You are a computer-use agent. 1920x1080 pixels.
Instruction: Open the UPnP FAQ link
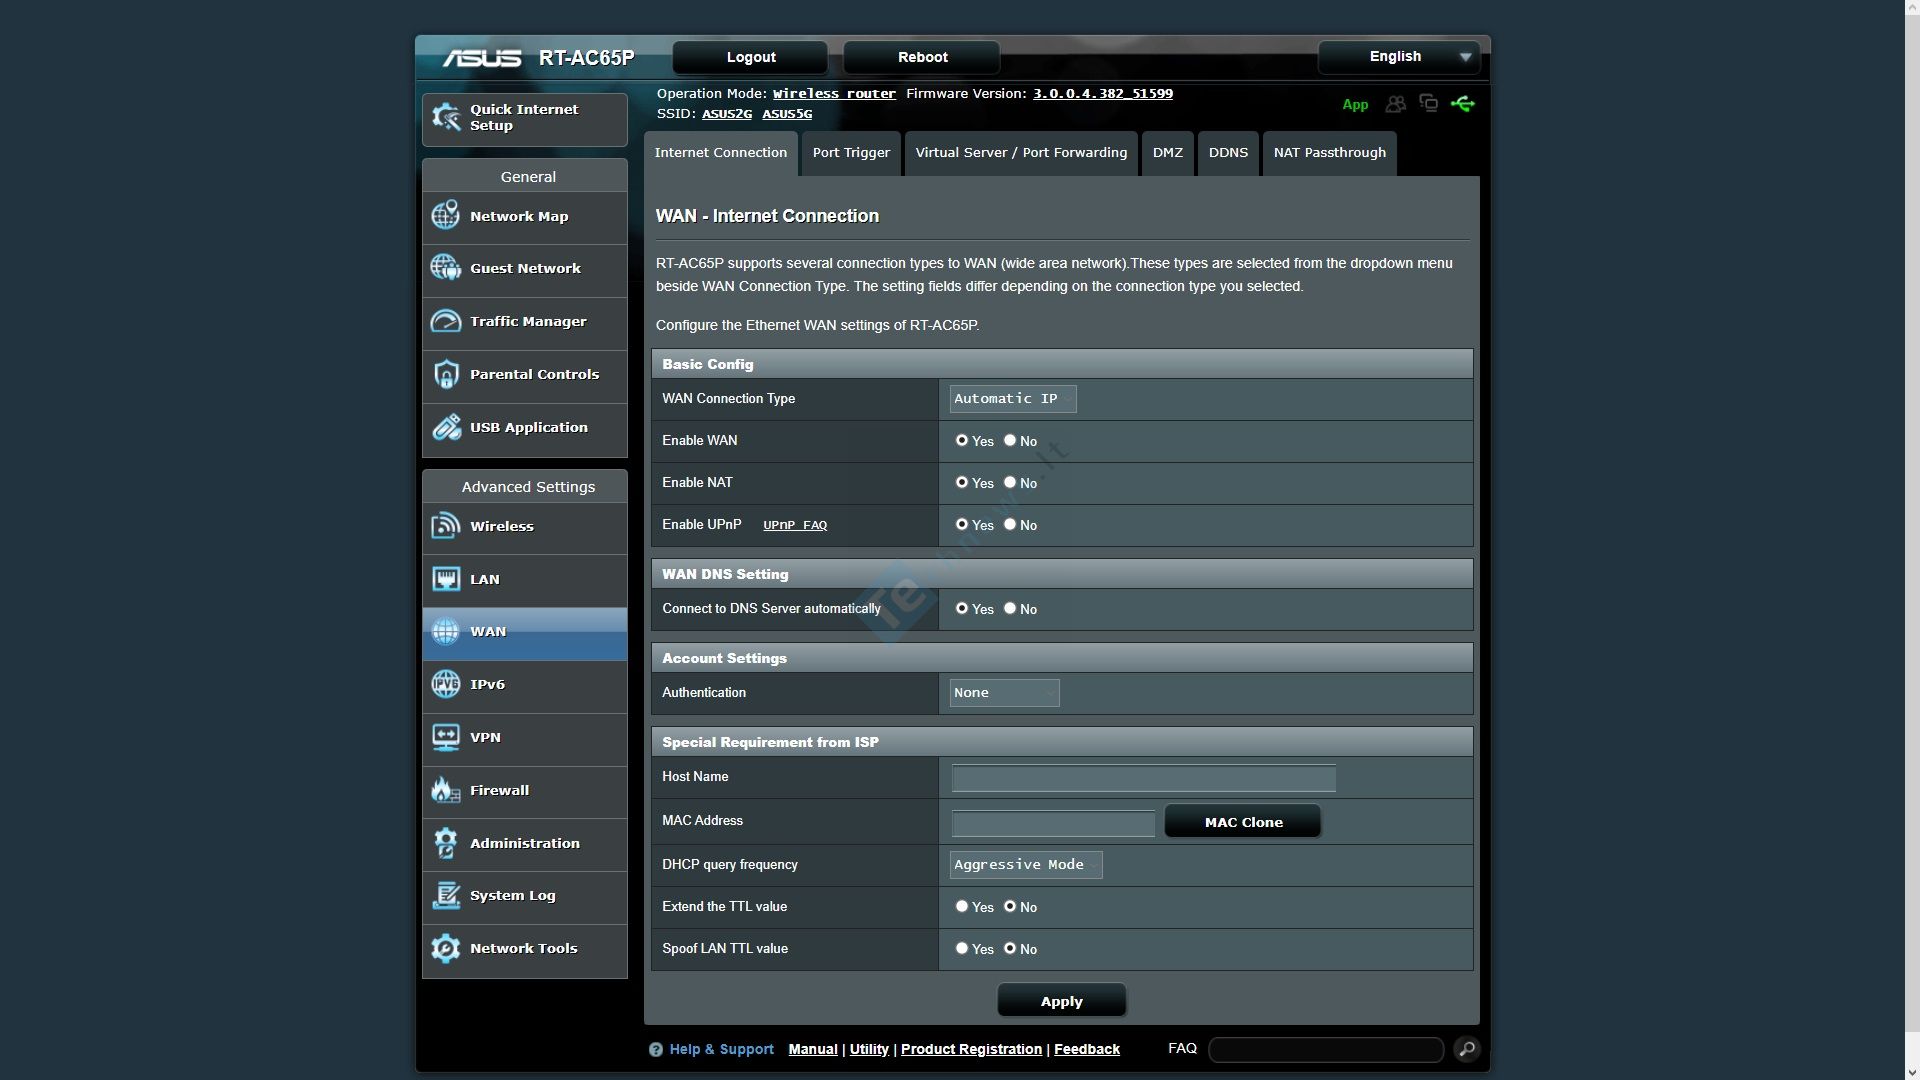[795, 525]
